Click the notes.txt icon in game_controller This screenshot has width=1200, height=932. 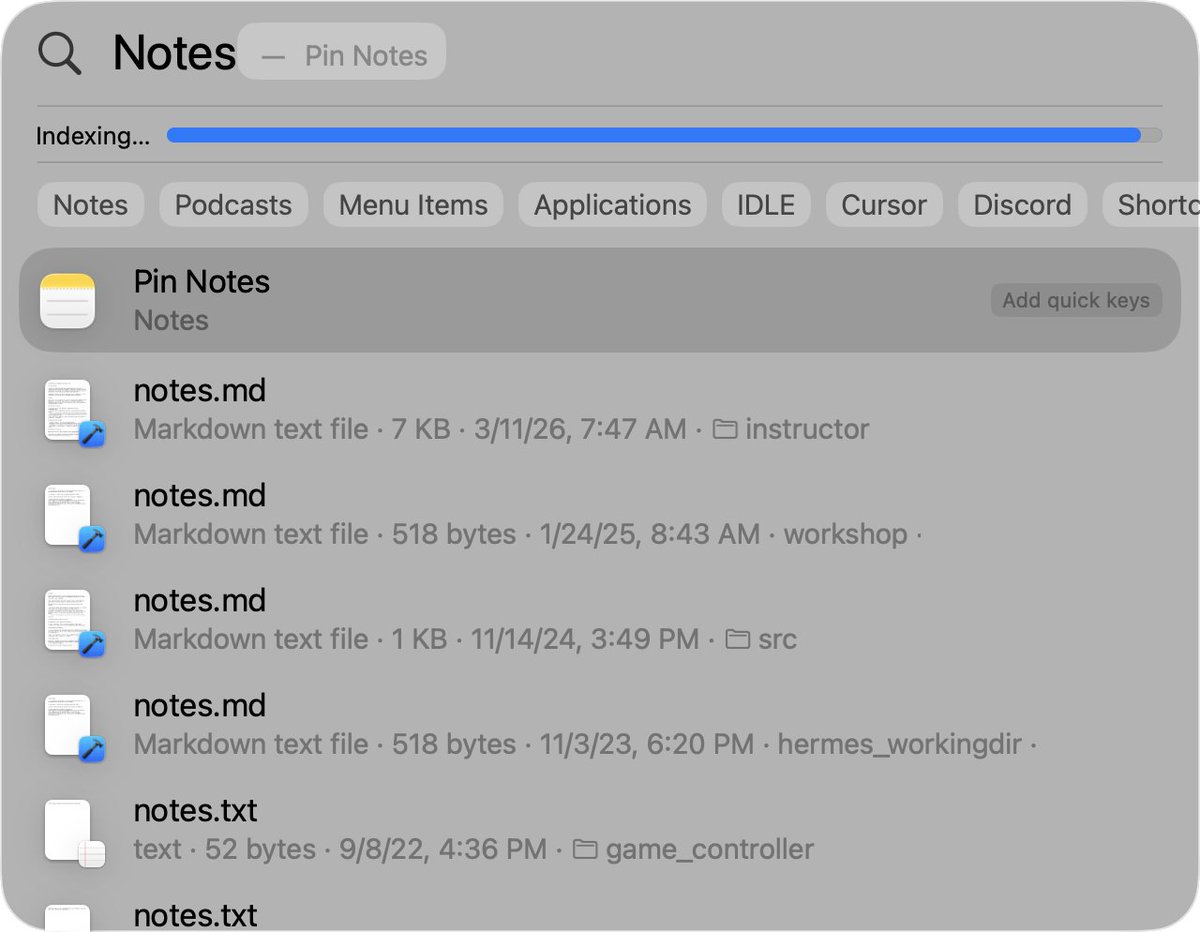[x=74, y=832]
